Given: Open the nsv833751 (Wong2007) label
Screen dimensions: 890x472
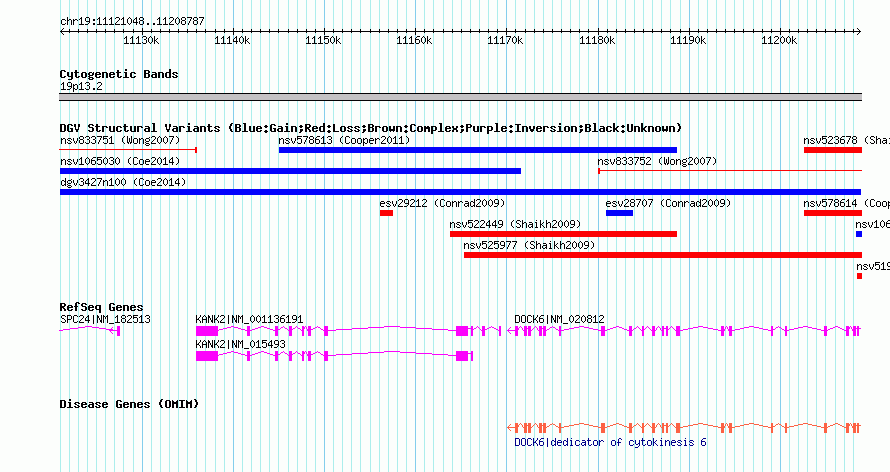Looking at the screenshot, I should click(x=120, y=140).
